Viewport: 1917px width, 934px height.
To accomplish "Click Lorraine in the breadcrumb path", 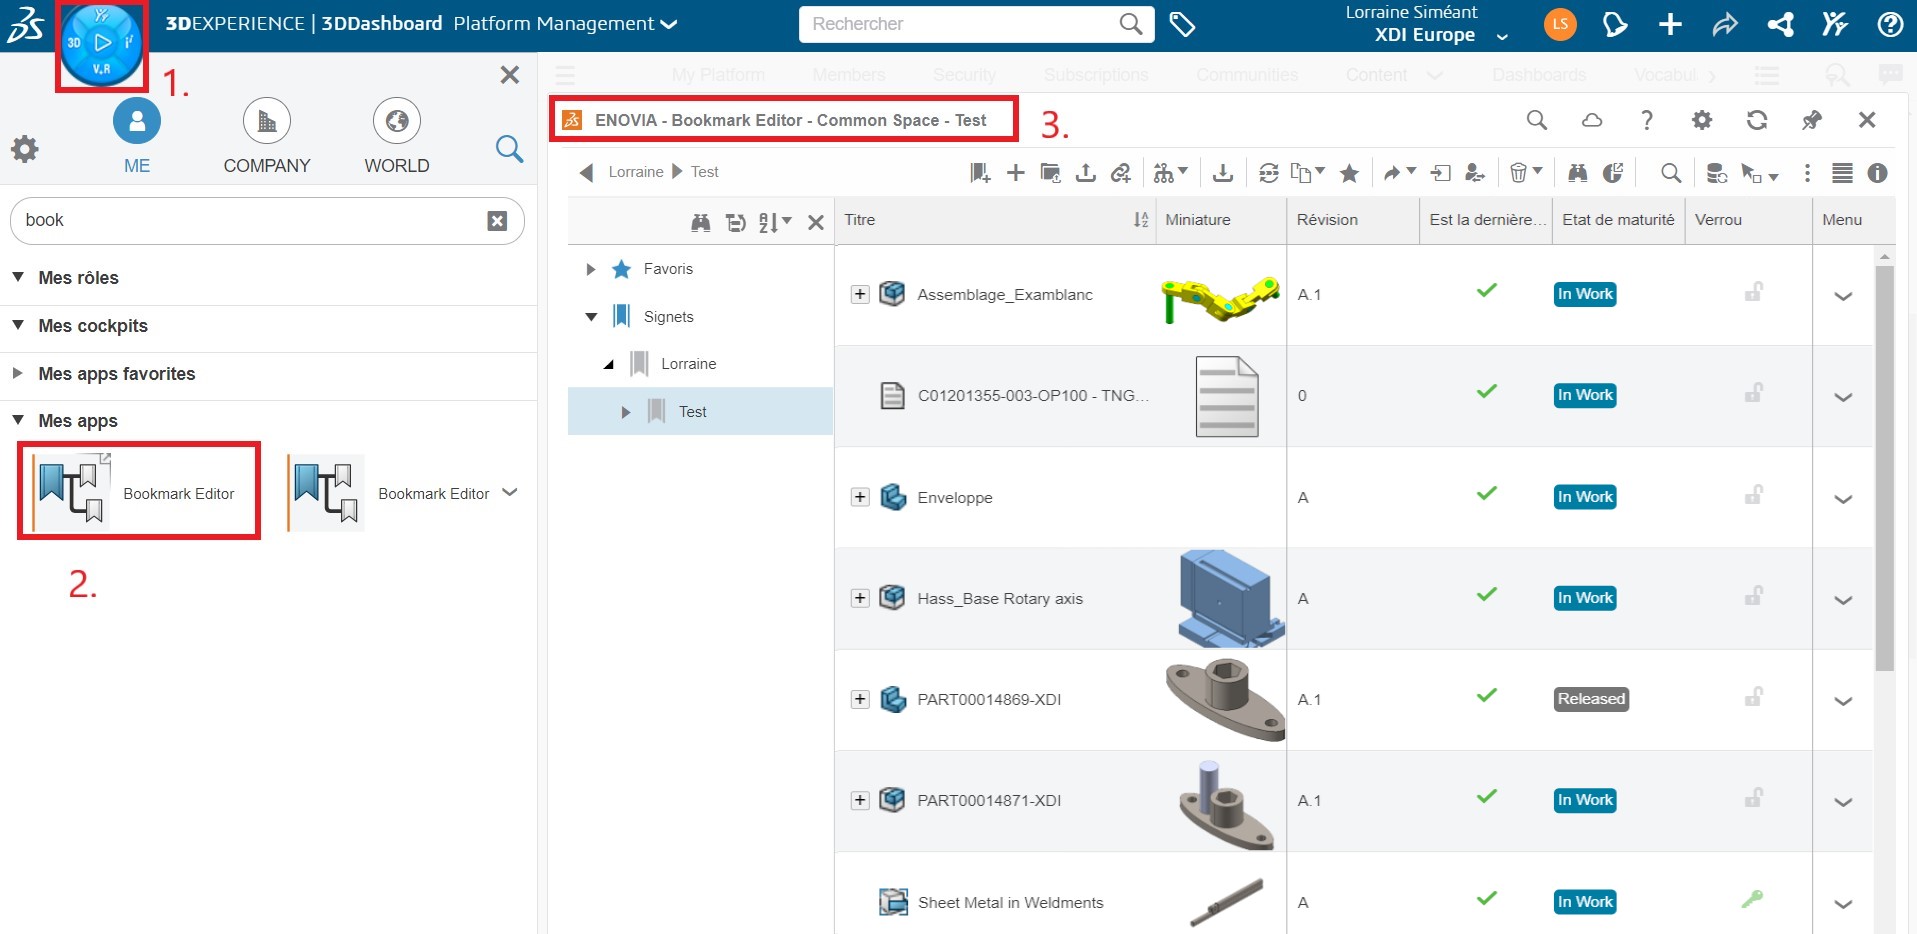I will pos(635,172).
